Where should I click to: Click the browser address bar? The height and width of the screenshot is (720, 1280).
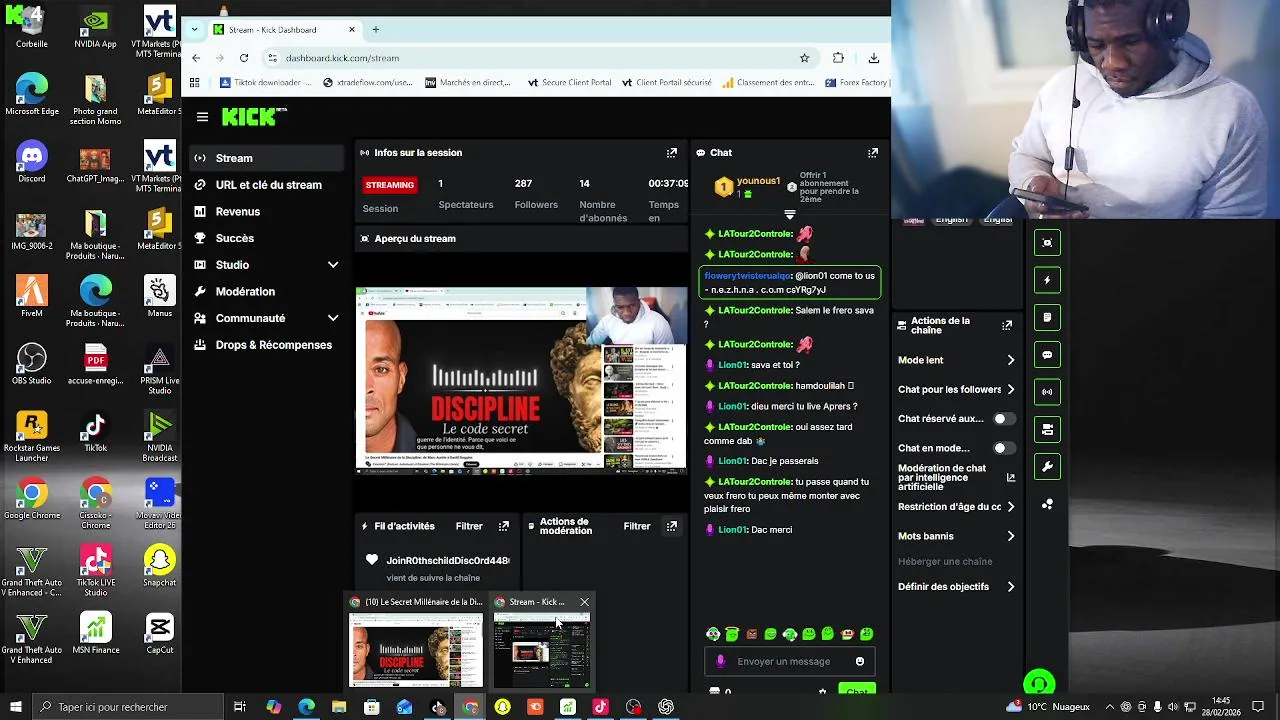(x=540, y=58)
